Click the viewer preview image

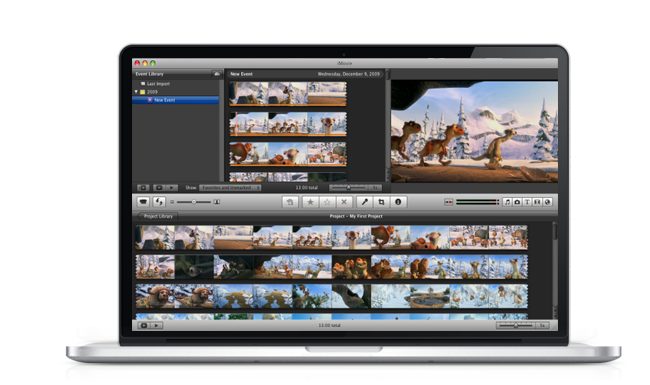474,131
